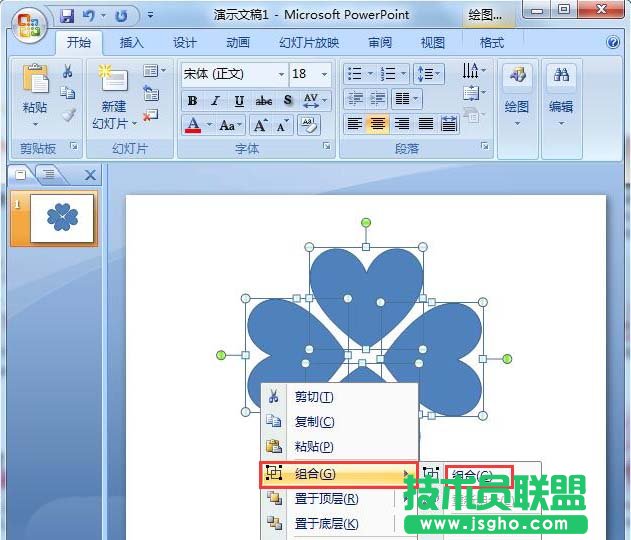Switch to slides thumbnail pane tab

pyautogui.click(x=21, y=174)
